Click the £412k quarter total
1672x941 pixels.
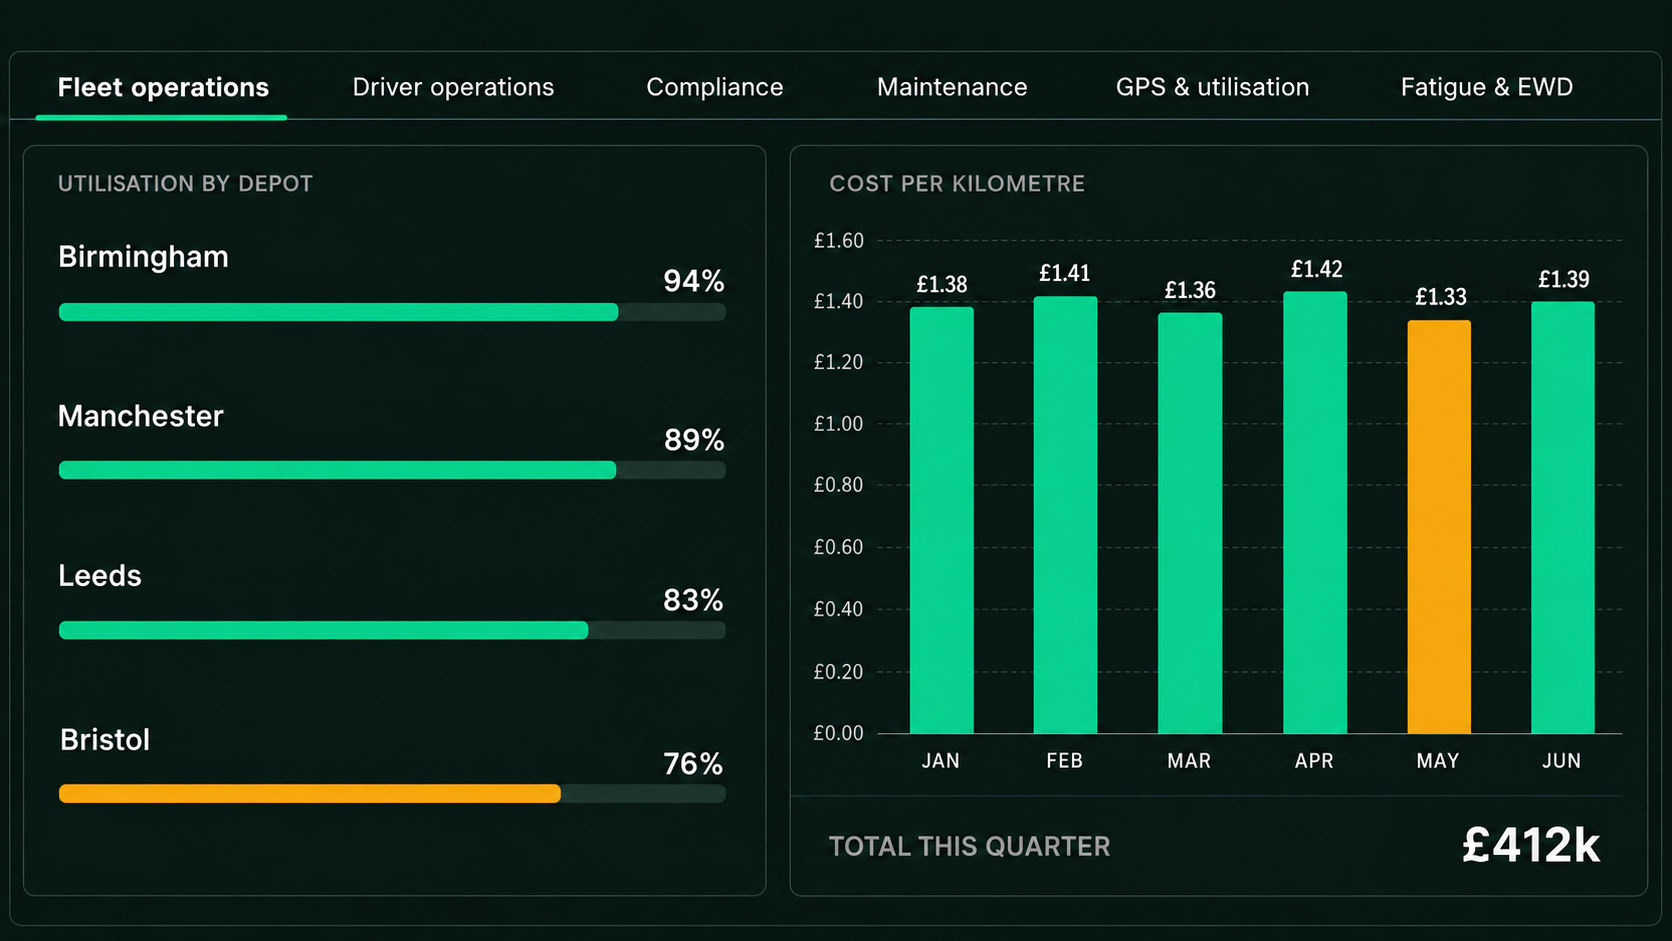[x=1531, y=846]
